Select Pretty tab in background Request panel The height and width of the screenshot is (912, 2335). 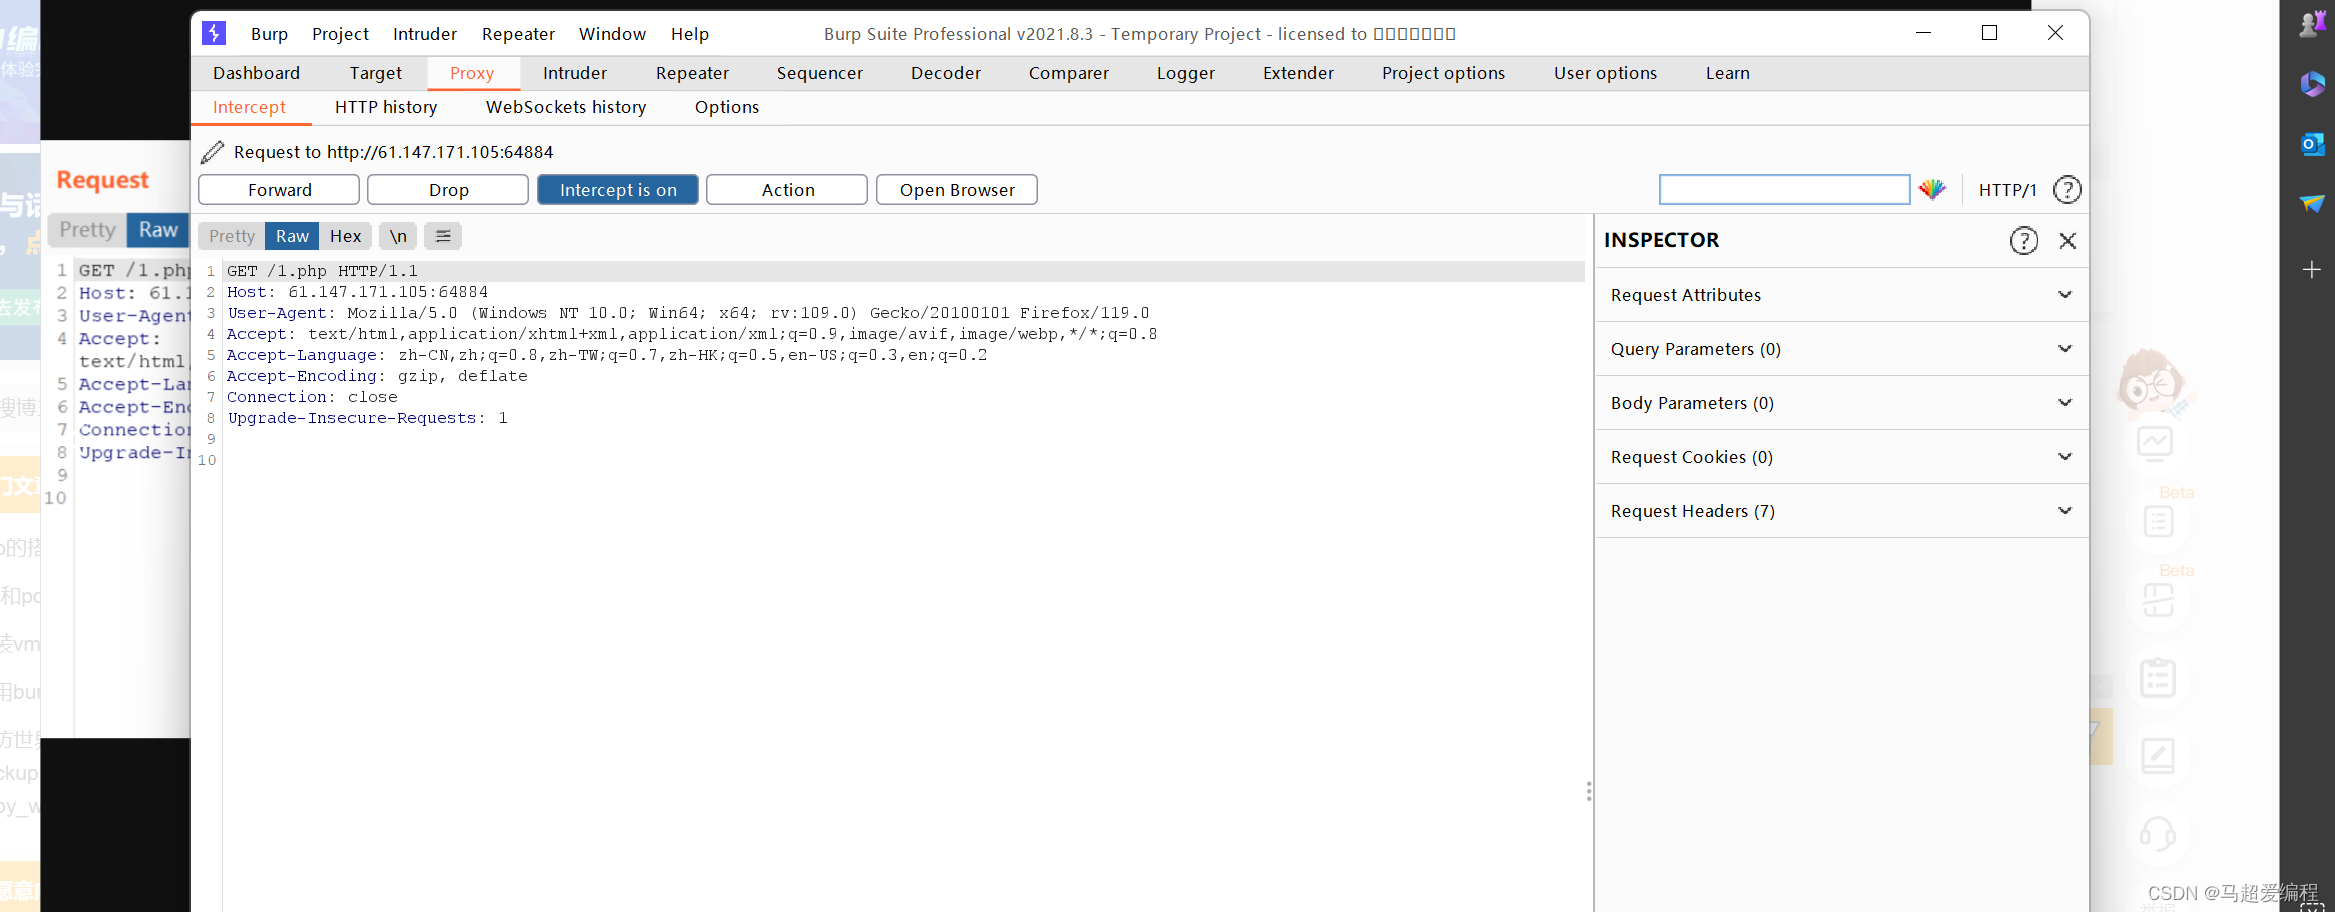[88, 230]
